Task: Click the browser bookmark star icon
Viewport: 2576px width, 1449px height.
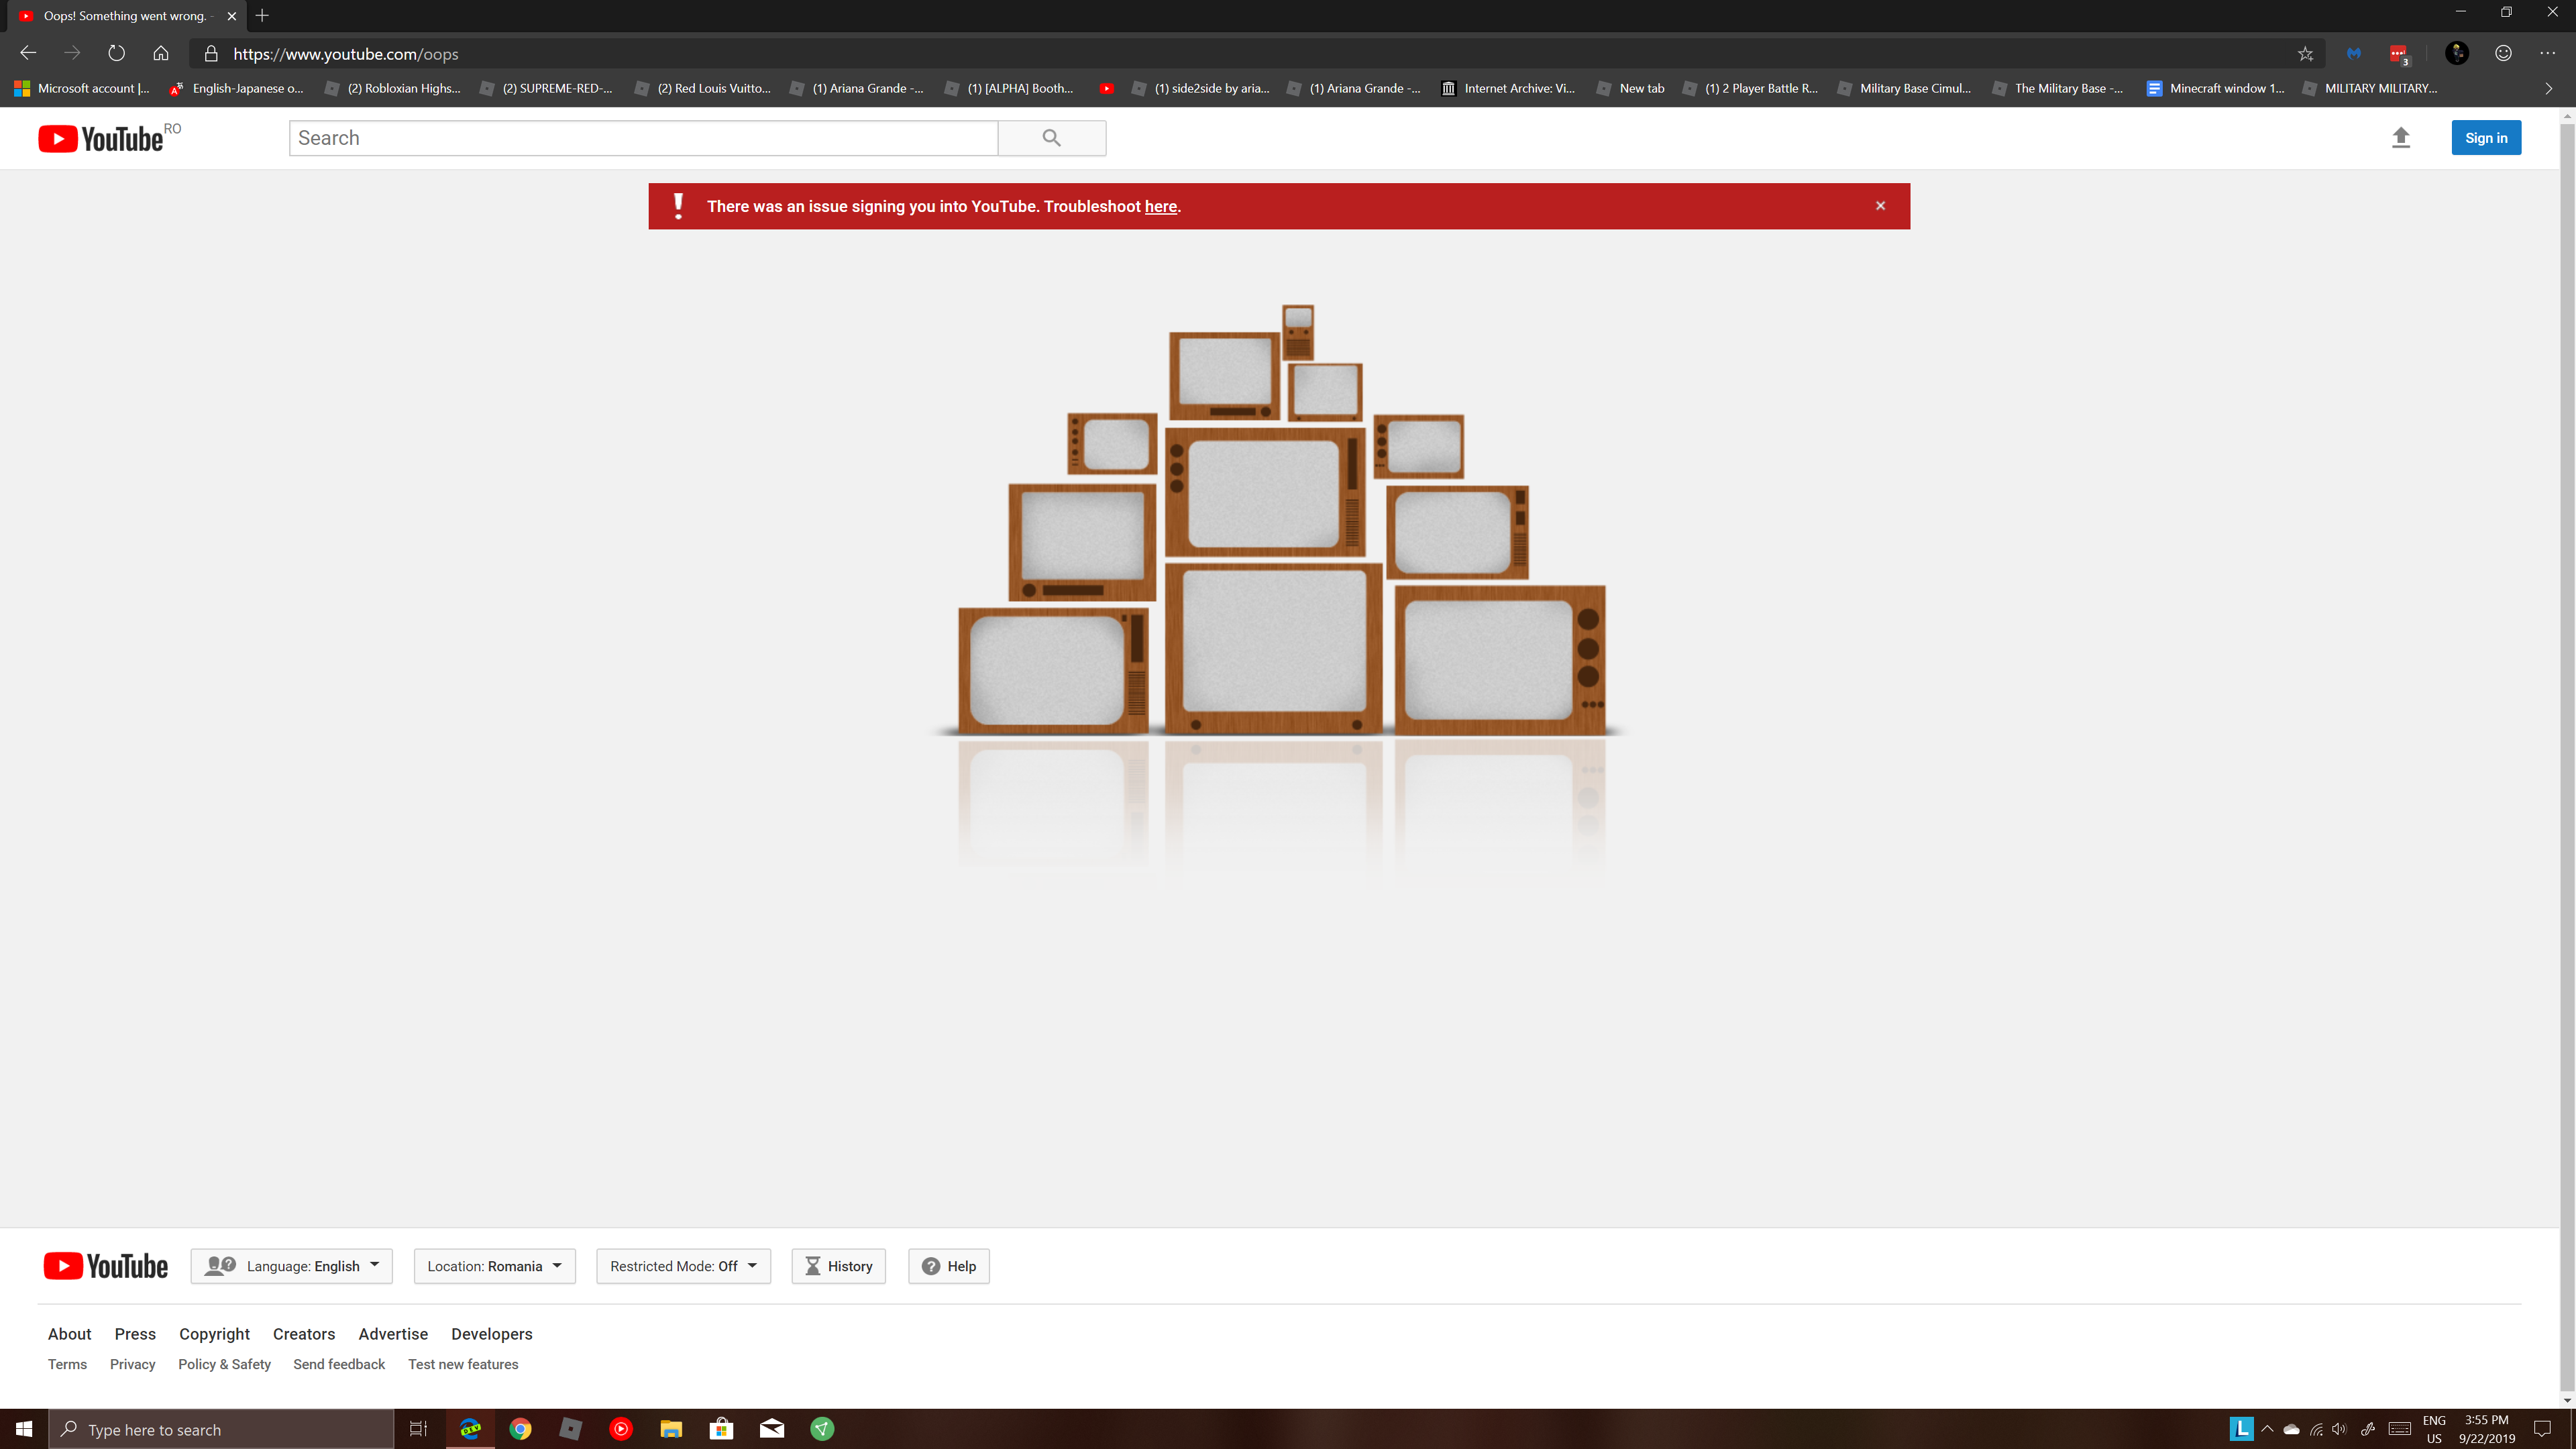Action: coord(2304,53)
